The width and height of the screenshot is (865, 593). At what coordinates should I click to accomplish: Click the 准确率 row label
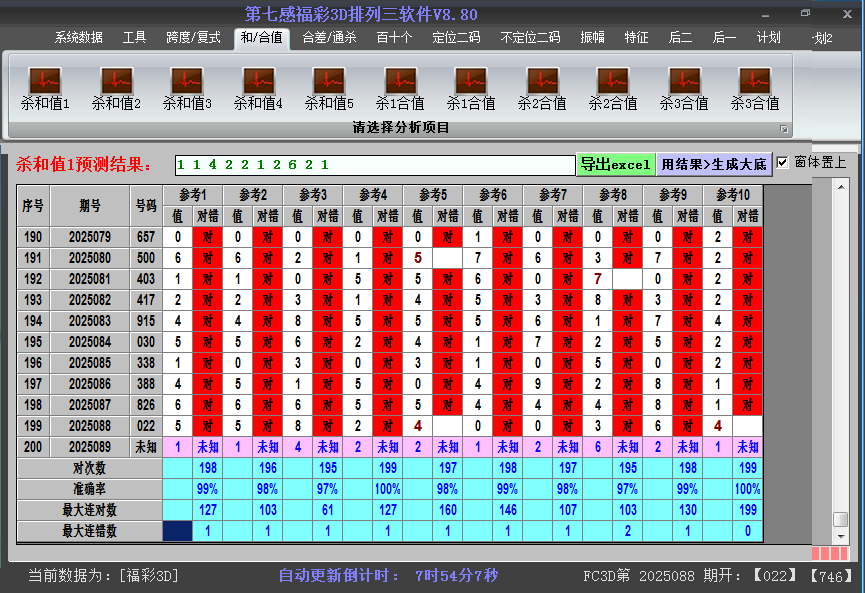pos(89,489)
